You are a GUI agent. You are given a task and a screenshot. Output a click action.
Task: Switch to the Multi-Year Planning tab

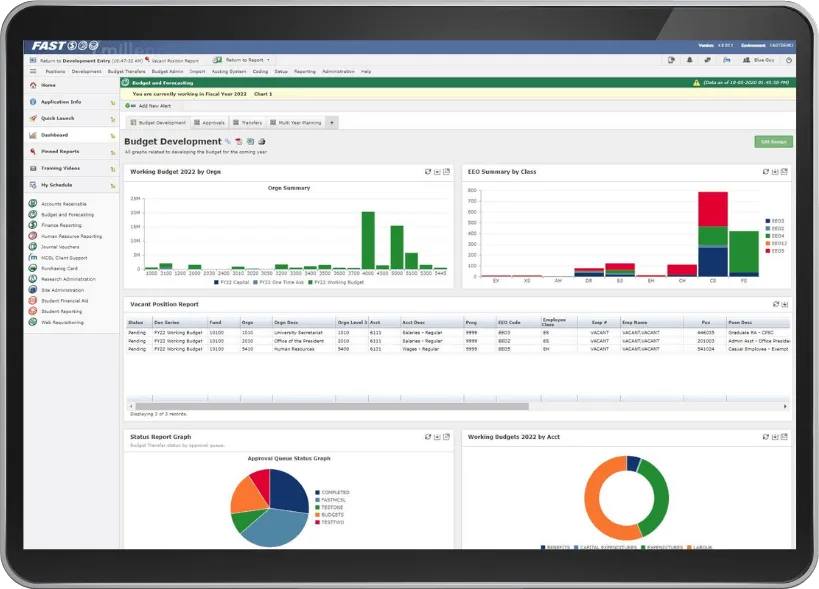click(297, 121)
